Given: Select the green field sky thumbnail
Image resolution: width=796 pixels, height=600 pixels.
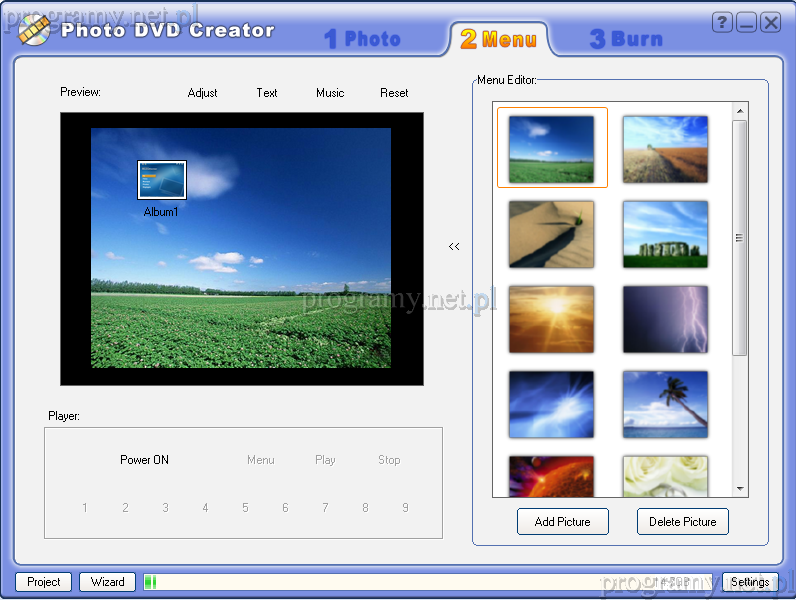Looking at the screenshot, I should click(551, 149).
